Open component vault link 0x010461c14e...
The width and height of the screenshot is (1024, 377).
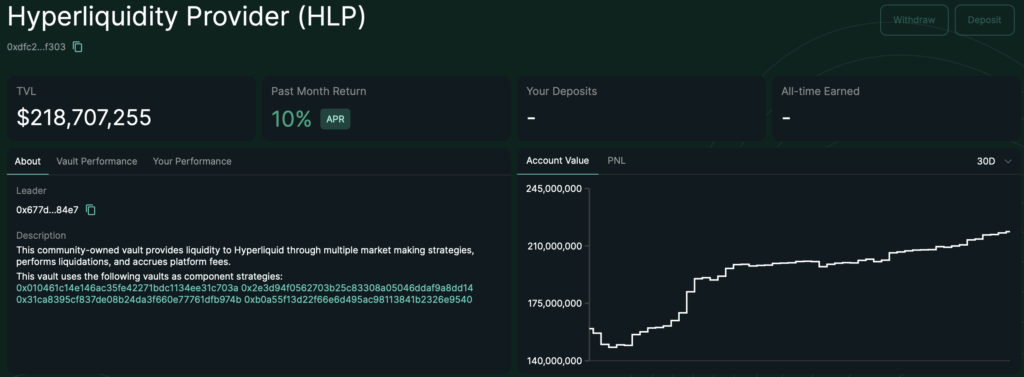[x=127, y=288]
